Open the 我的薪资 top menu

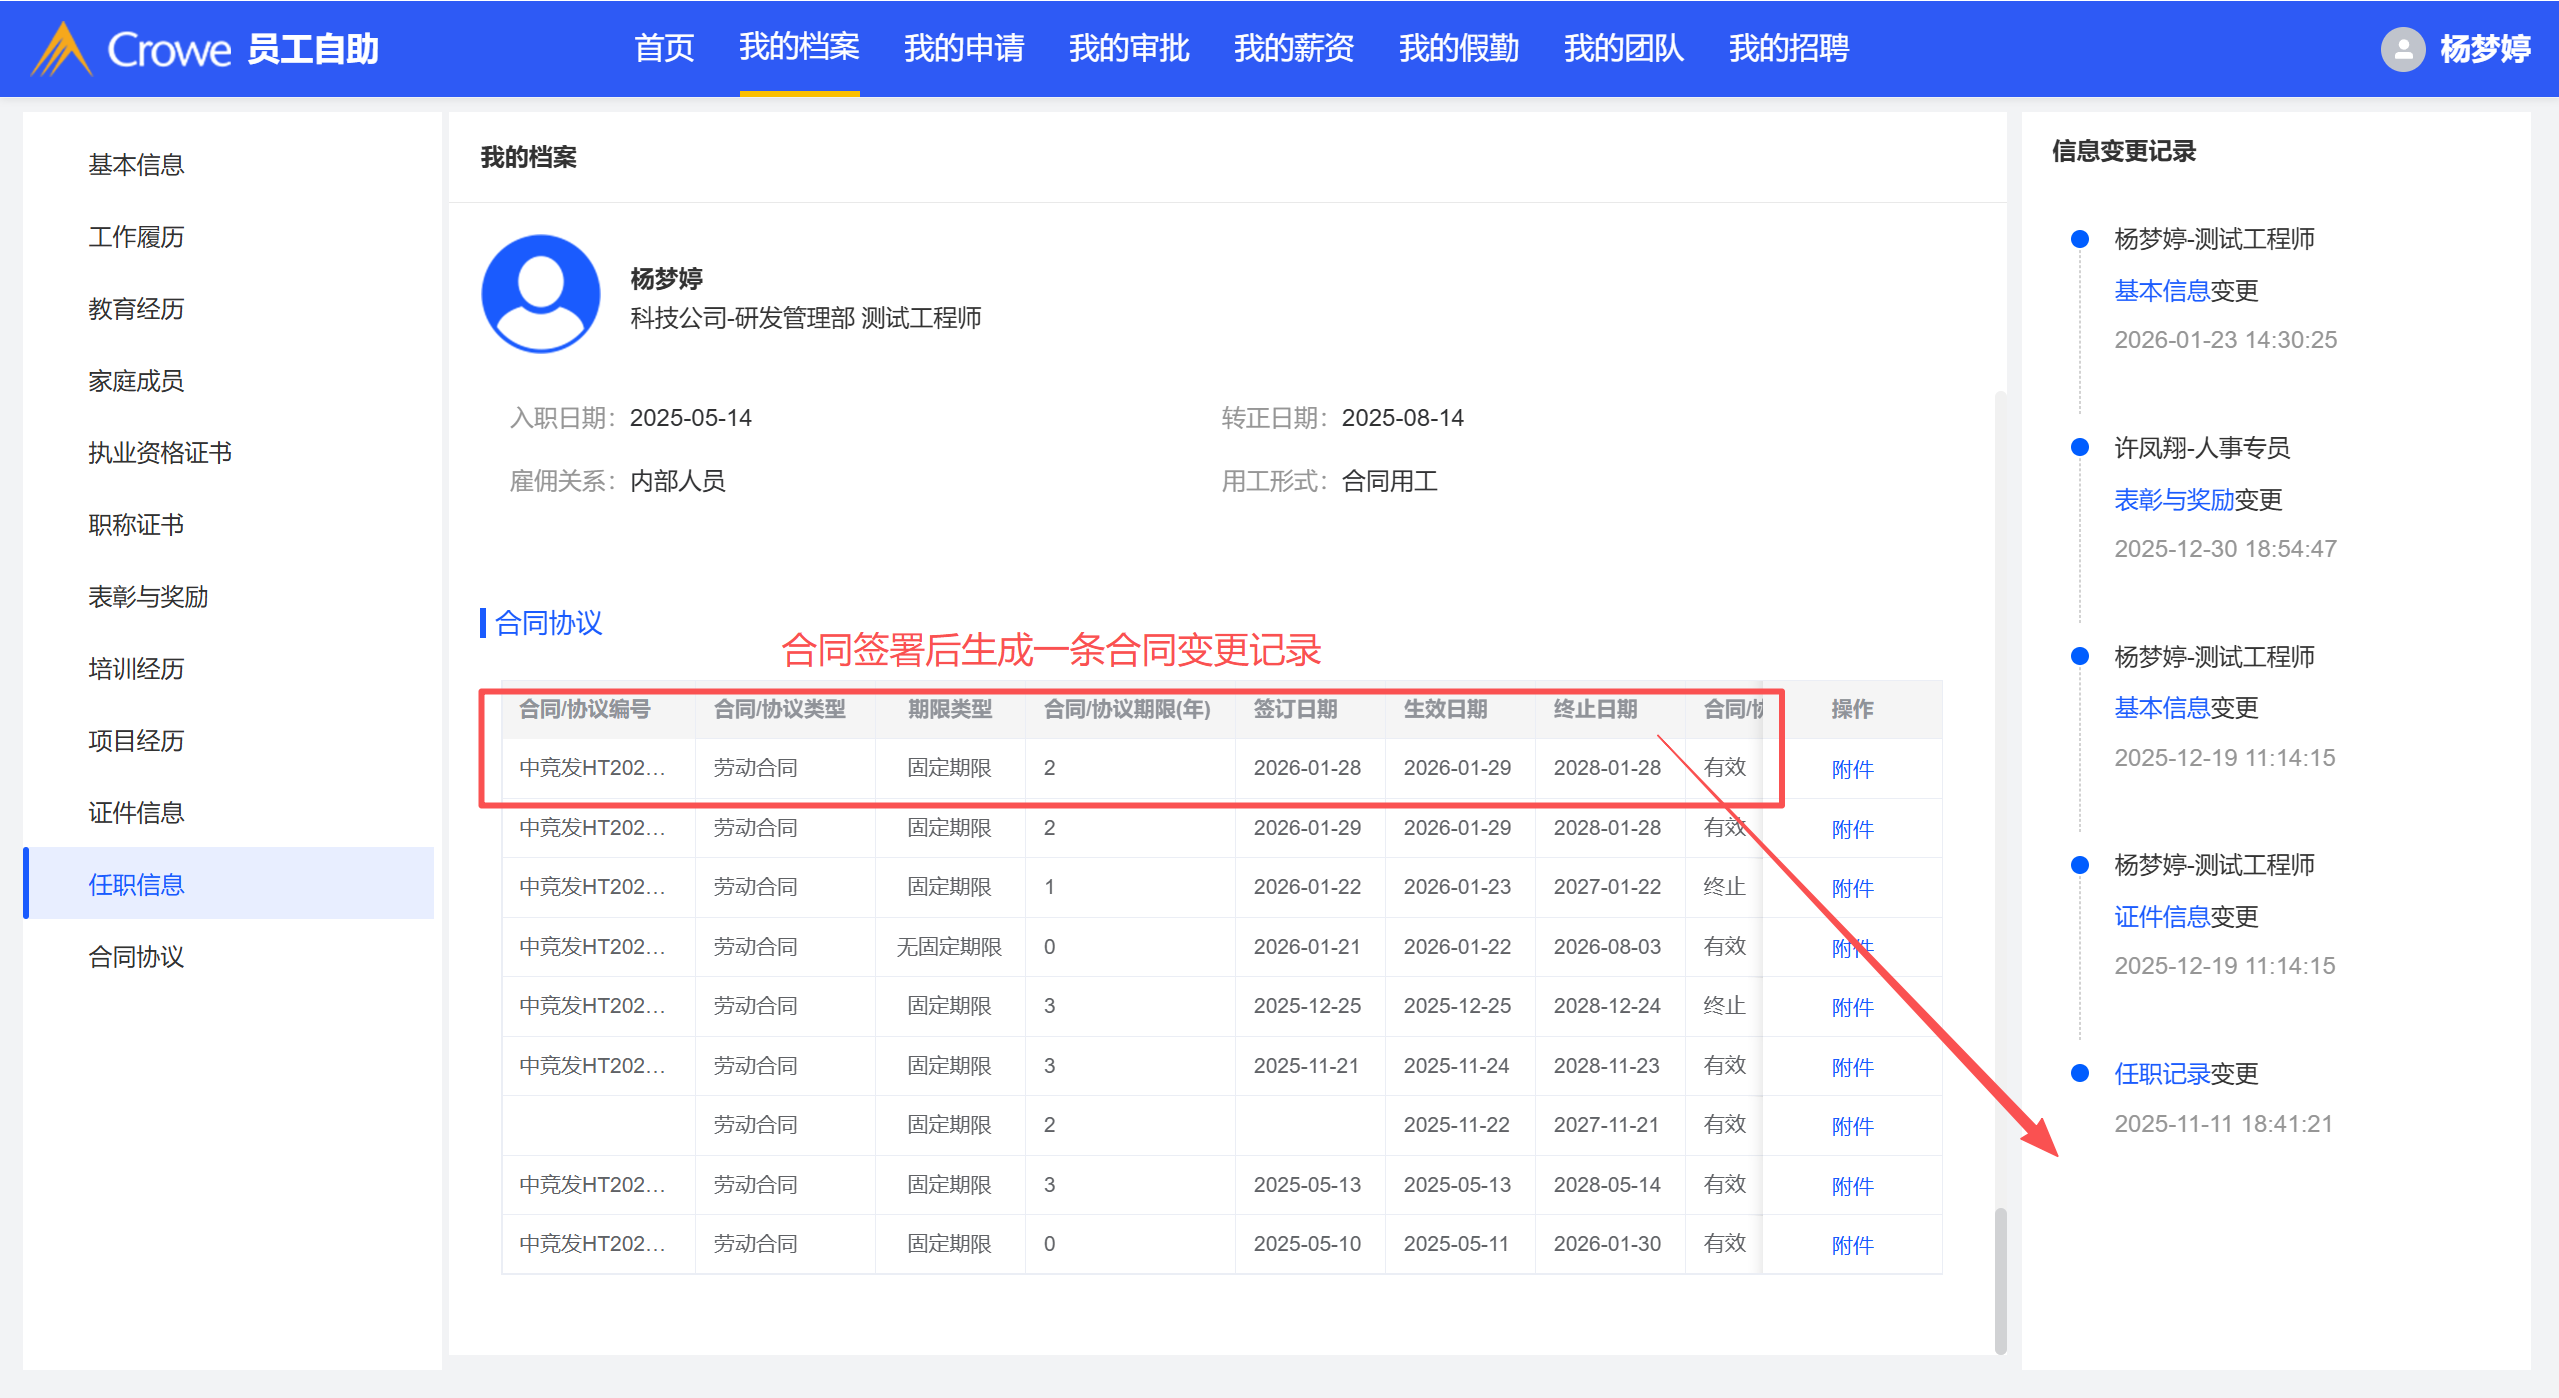point(1293,48)
